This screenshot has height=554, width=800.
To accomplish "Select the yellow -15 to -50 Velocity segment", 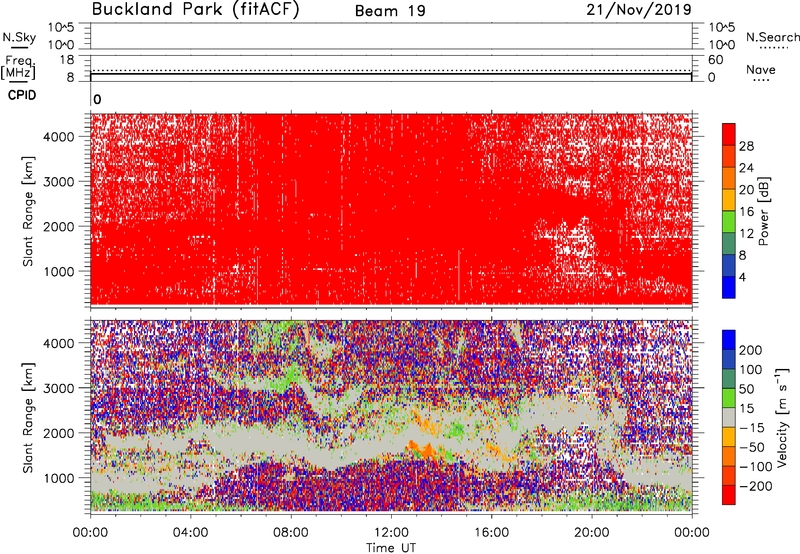I will tap(729, 437).
